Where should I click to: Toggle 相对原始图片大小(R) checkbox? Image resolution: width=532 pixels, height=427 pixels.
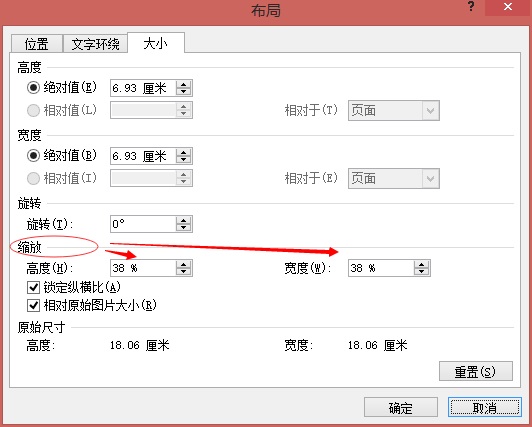pyautogui.click(x=33, y=305)
